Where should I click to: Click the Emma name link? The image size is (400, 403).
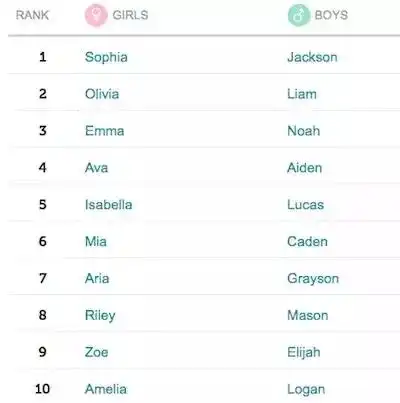(x=104, y=131)
